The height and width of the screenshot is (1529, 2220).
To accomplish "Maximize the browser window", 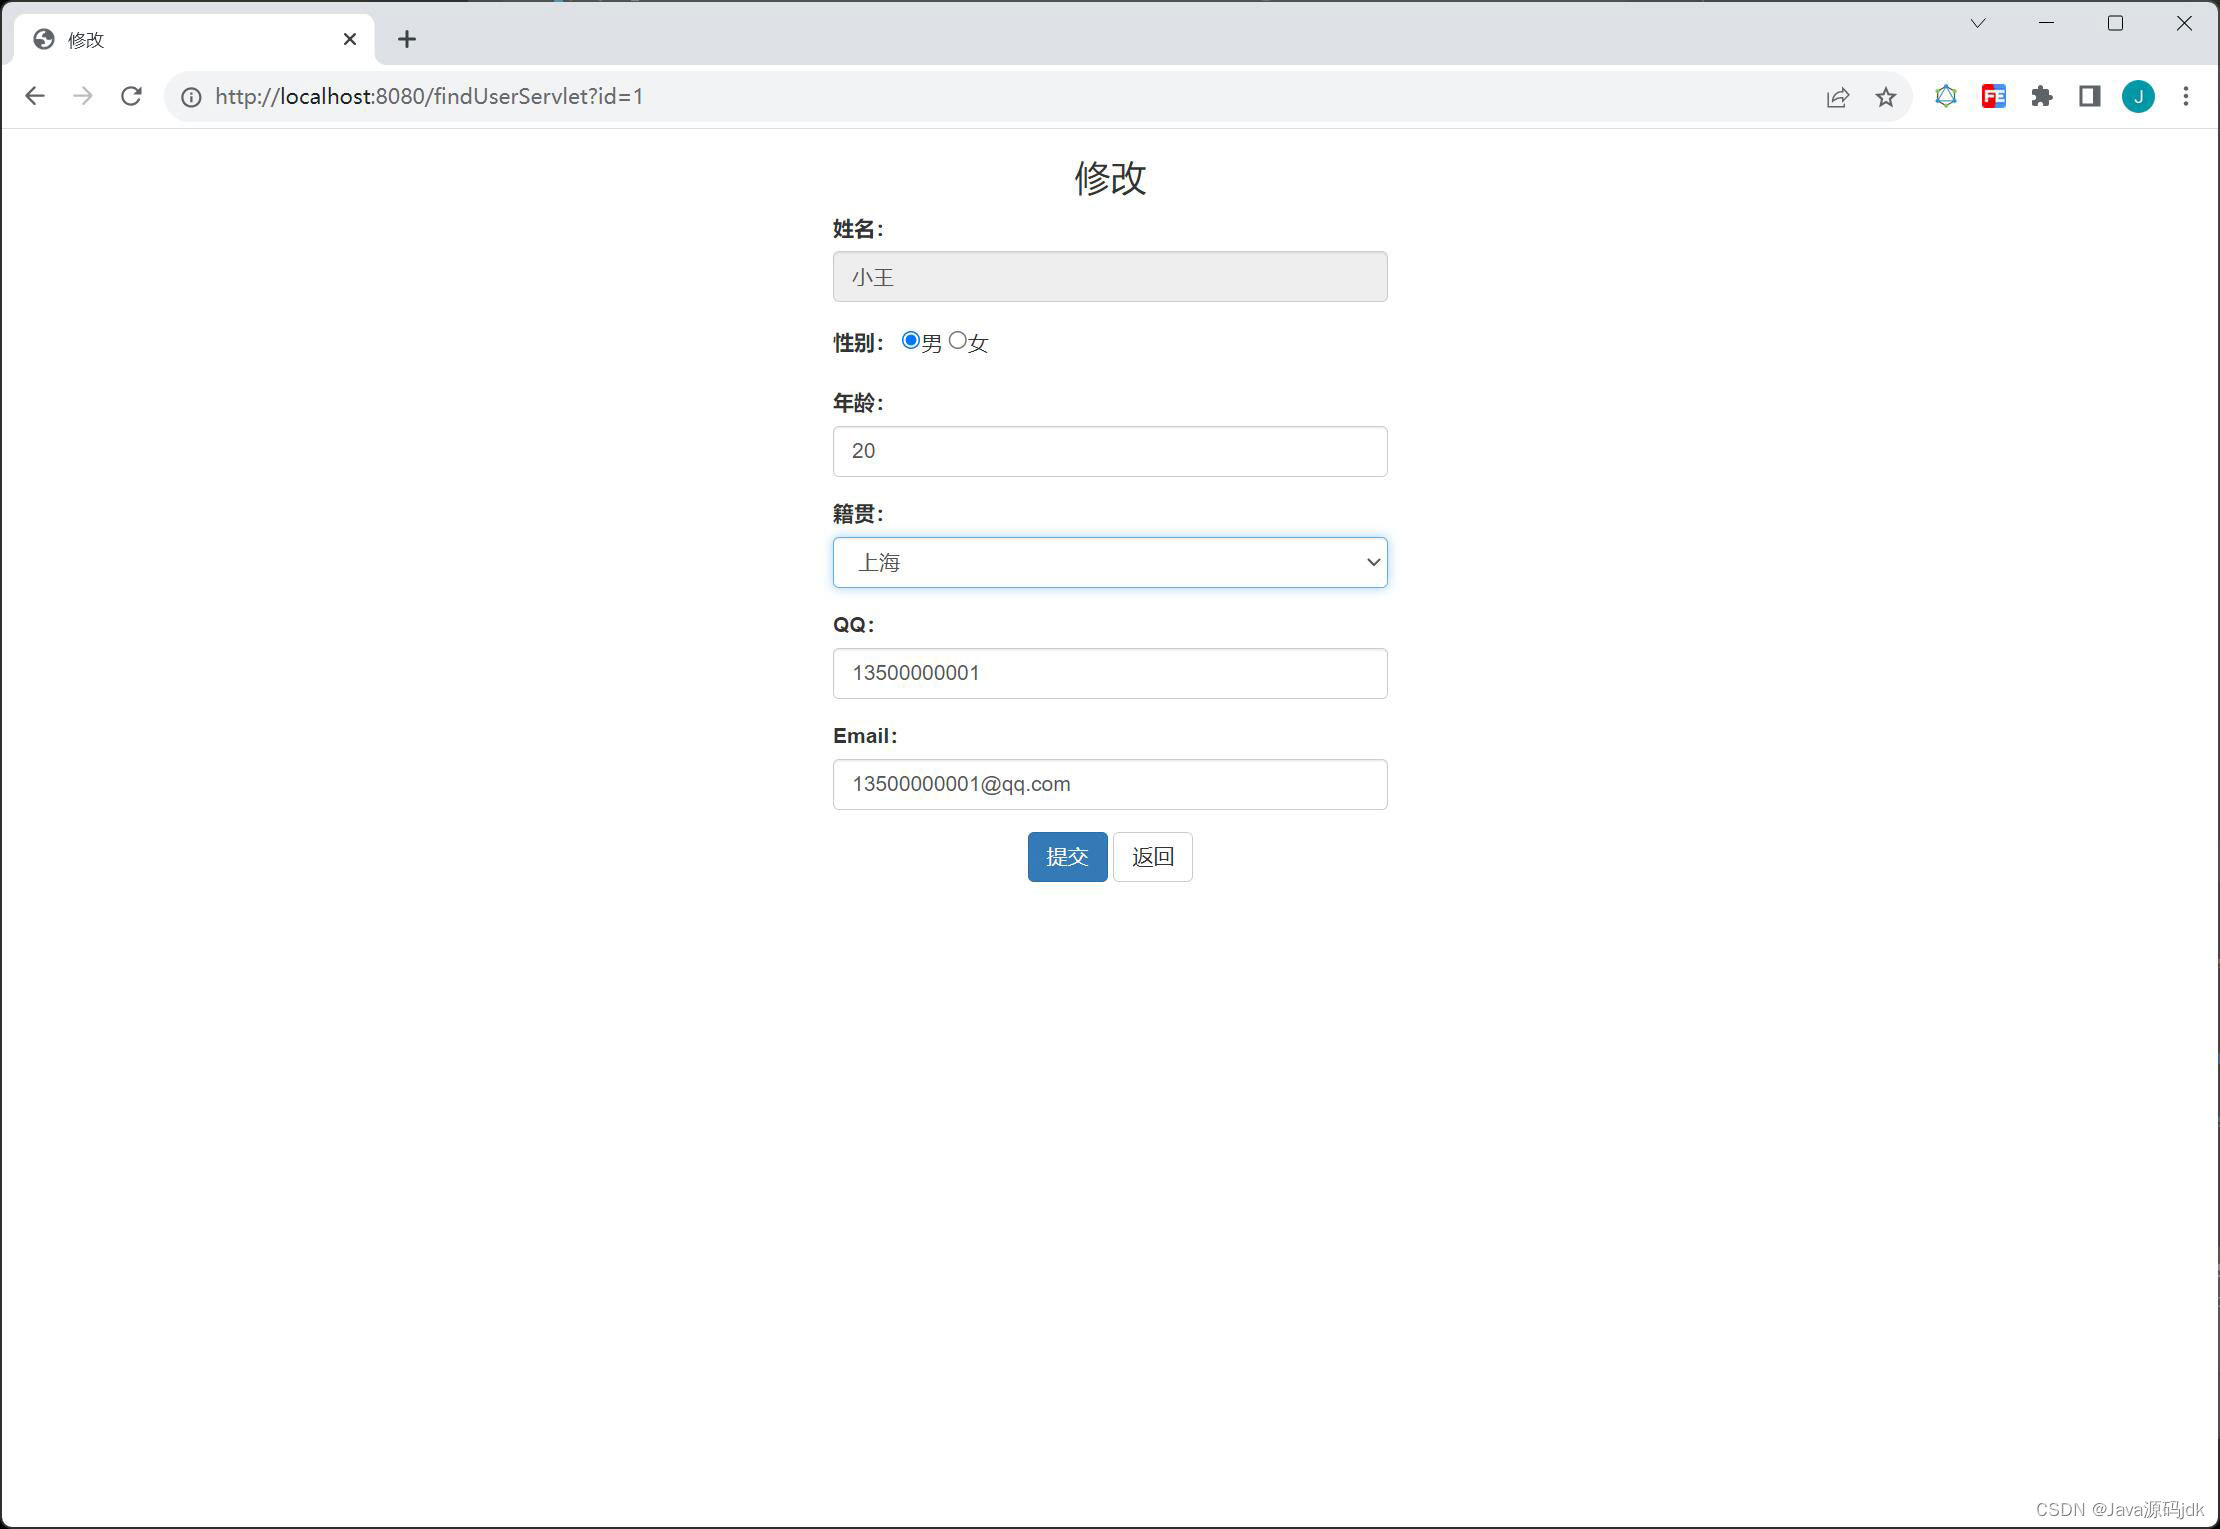I will click(x=2115, y=23).
